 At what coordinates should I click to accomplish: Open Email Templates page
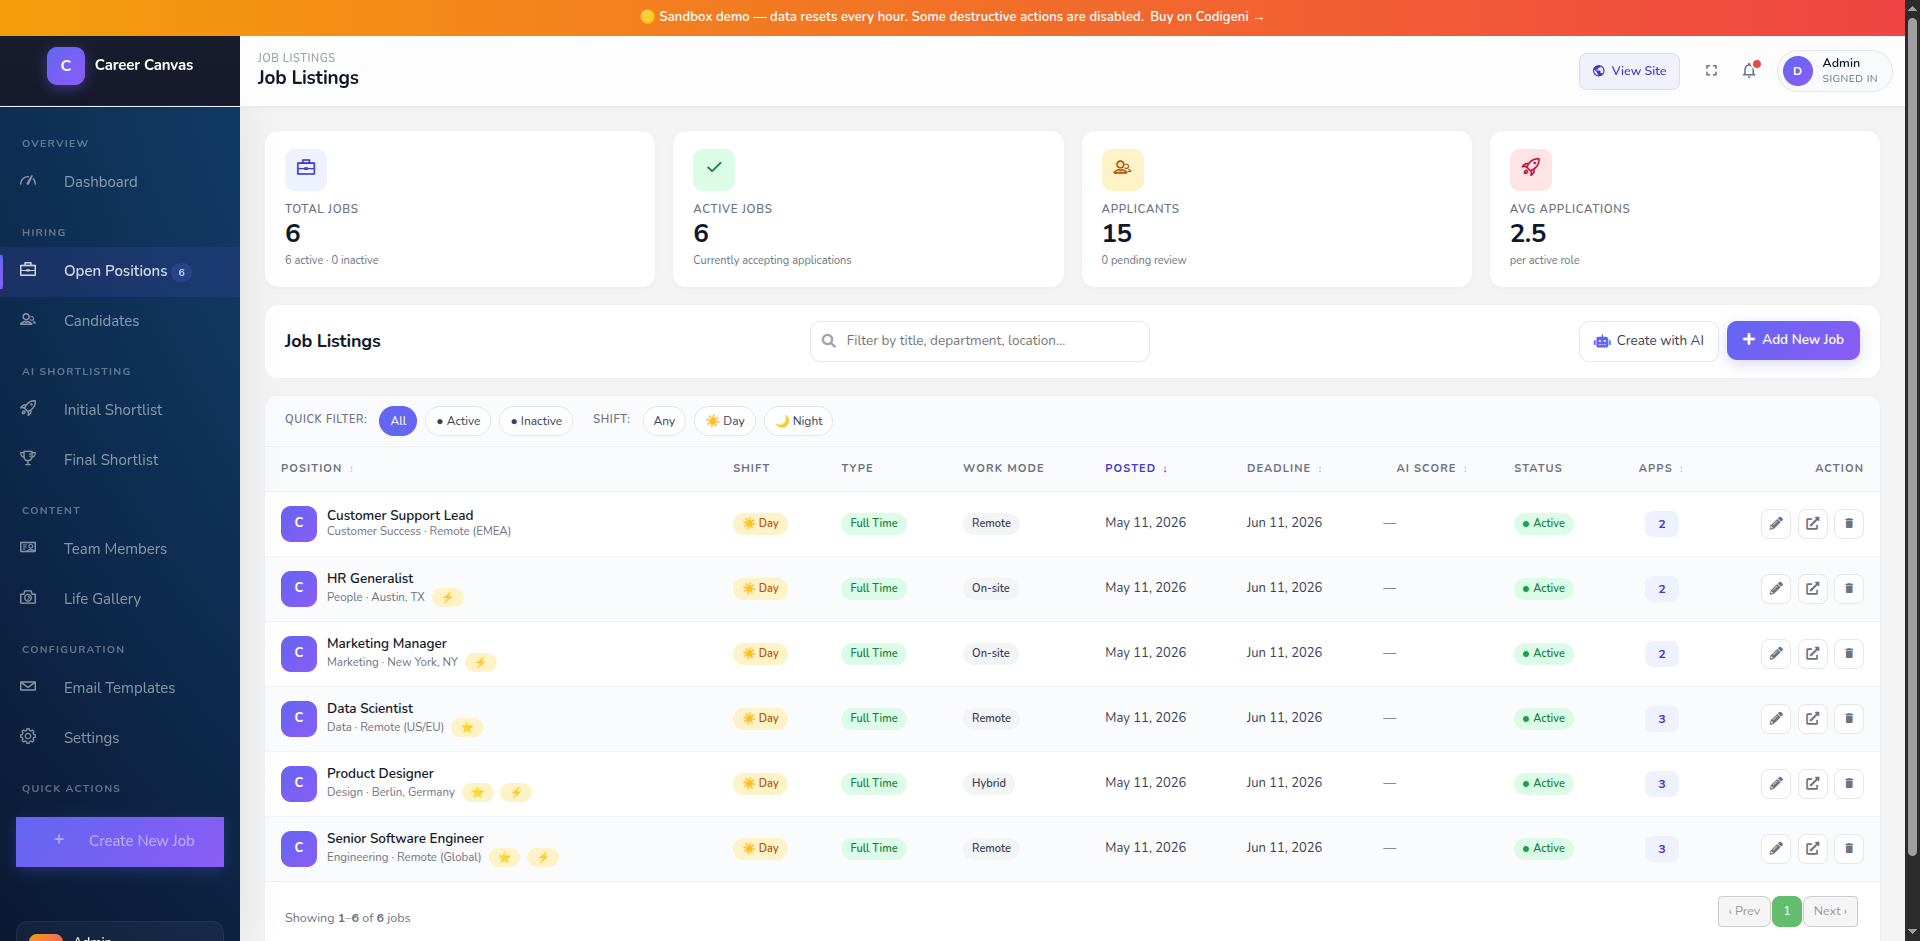[120, 688]
